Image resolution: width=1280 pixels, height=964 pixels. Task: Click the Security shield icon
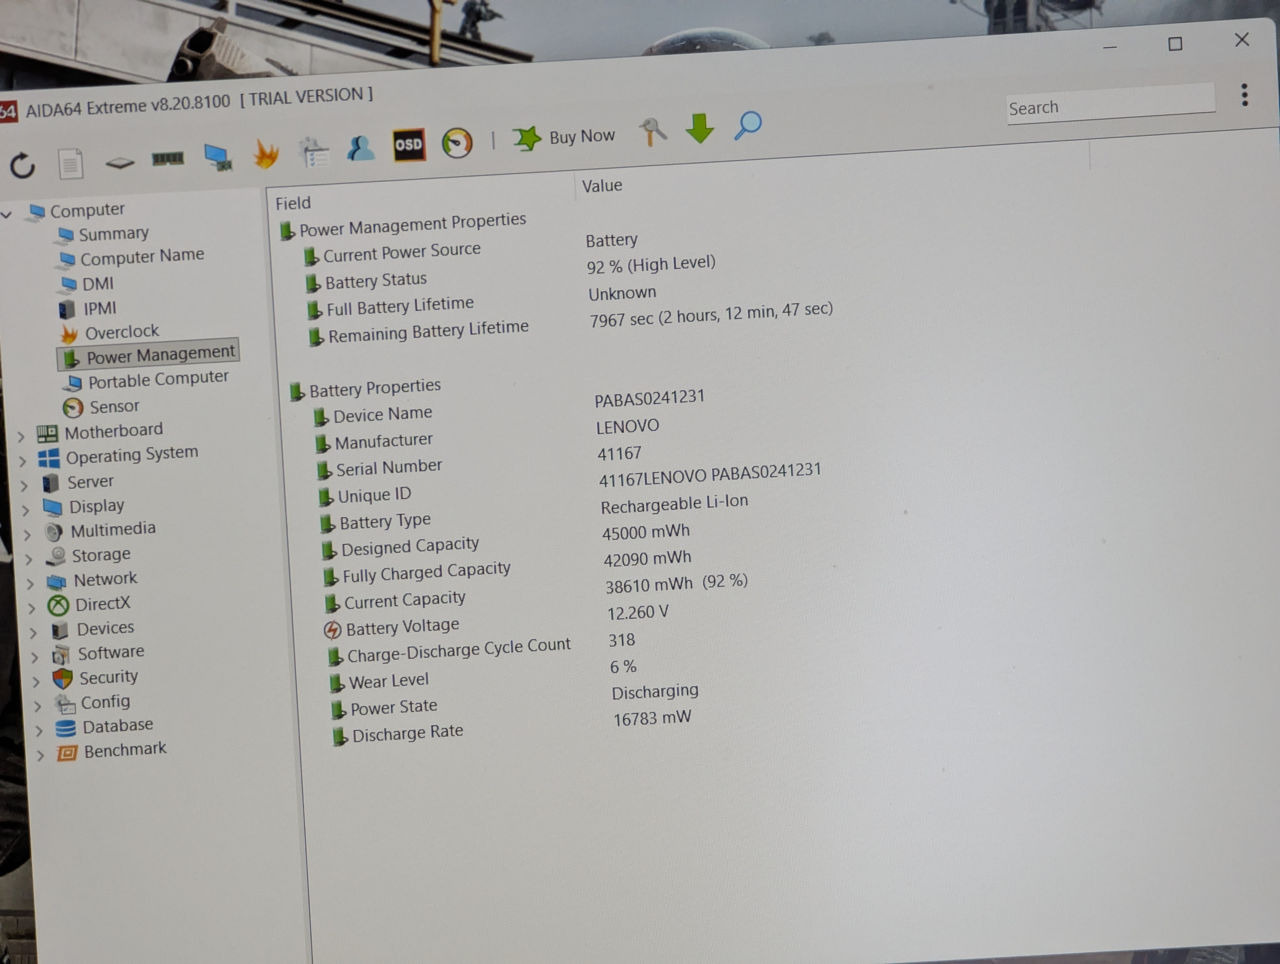[x=62, y=679]
